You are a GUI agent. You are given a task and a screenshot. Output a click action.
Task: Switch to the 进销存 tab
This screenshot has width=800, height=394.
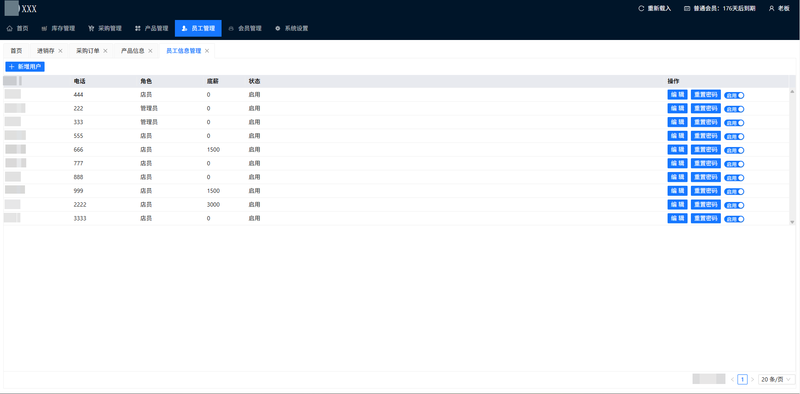(x=46, y=51)
